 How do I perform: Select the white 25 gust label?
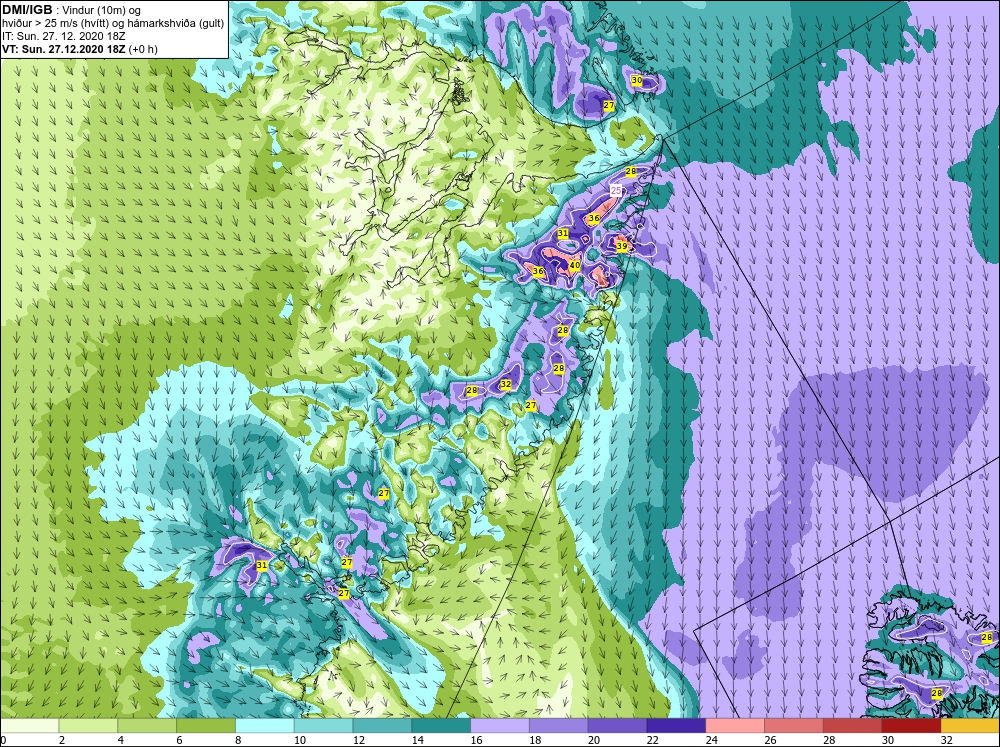click(616, 190)
